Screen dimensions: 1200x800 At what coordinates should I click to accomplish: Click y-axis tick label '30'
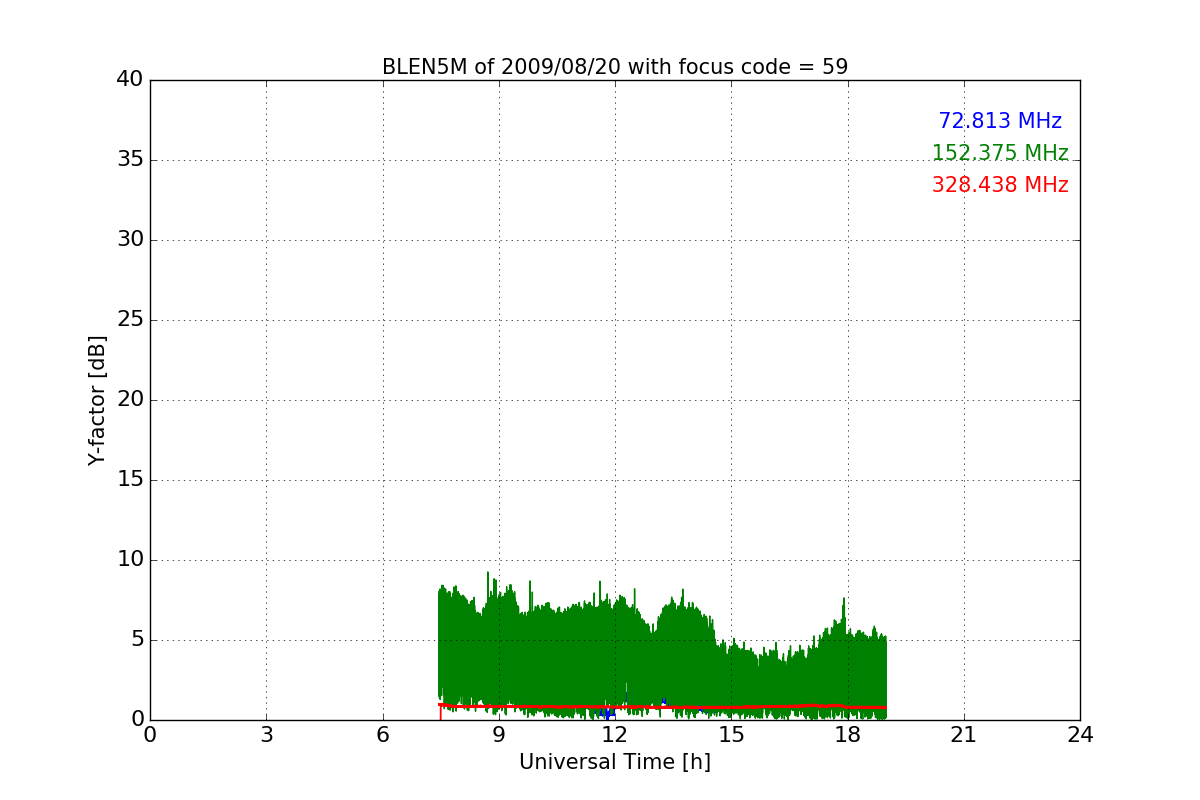130,240
